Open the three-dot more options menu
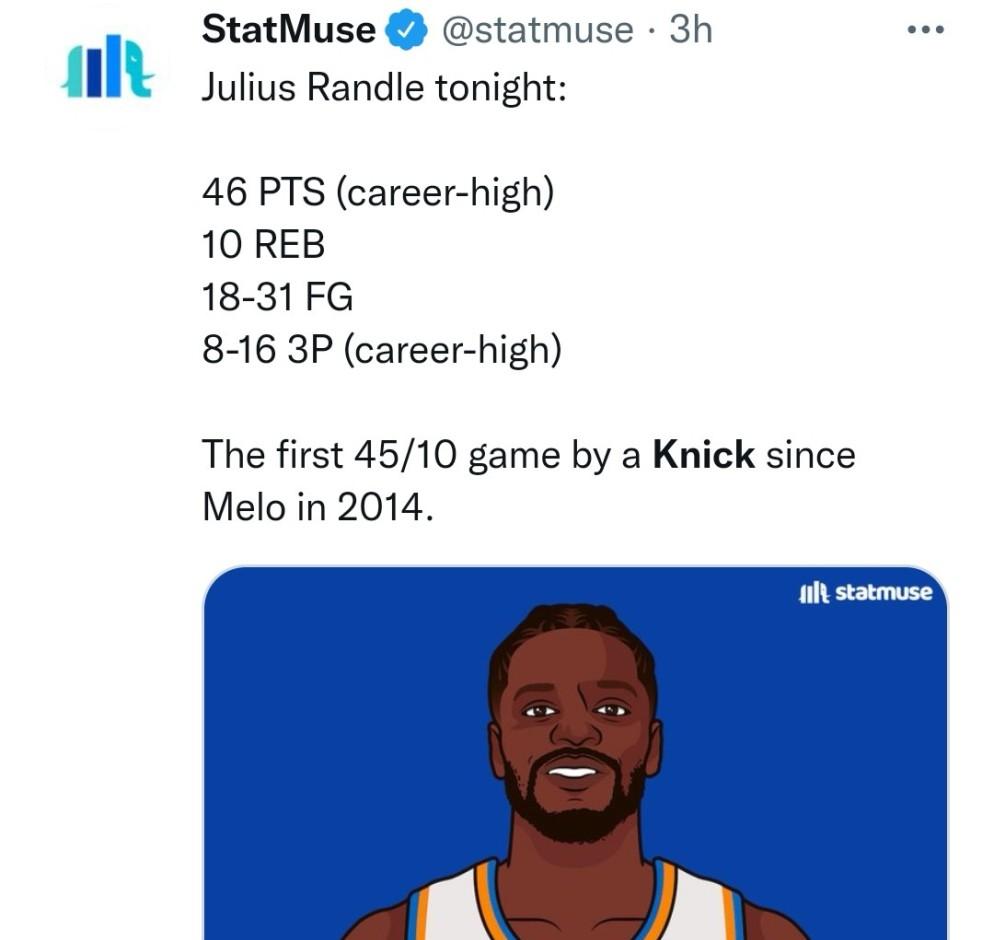The image size is (994, 940). (926, 30)
